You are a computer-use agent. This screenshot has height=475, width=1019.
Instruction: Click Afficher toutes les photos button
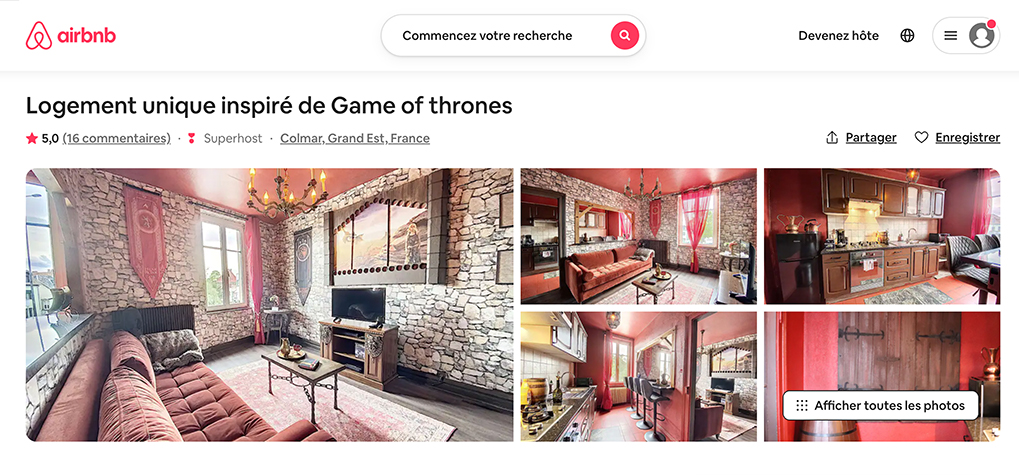[x=881, y=405]
